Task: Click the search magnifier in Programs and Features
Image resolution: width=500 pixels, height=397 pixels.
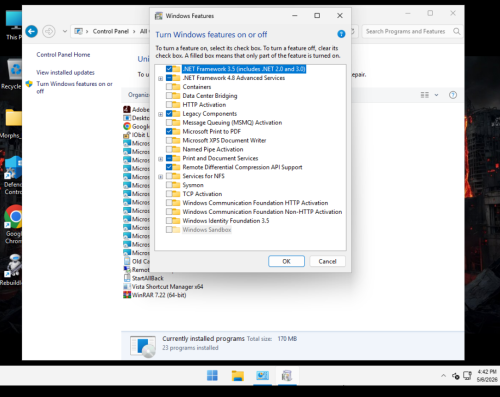Action: [457, 31]
